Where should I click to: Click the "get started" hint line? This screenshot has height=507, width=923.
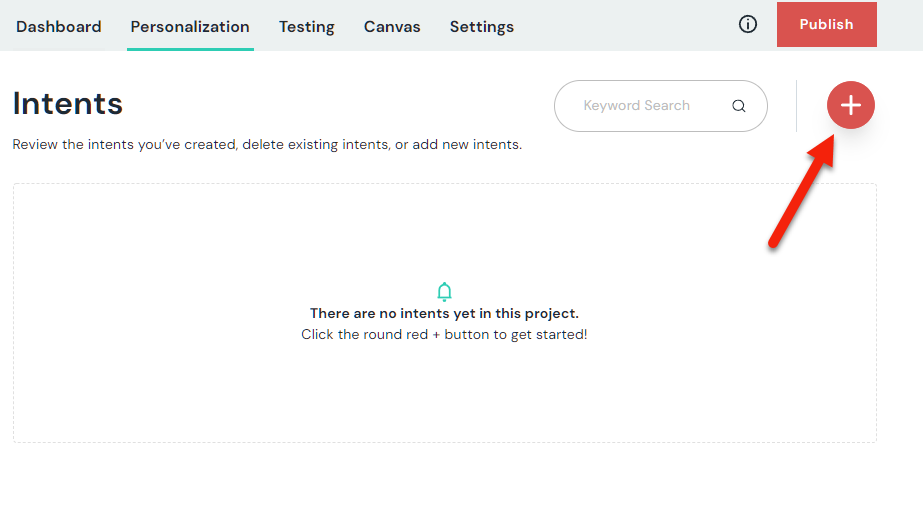click(x=444, y=334)
